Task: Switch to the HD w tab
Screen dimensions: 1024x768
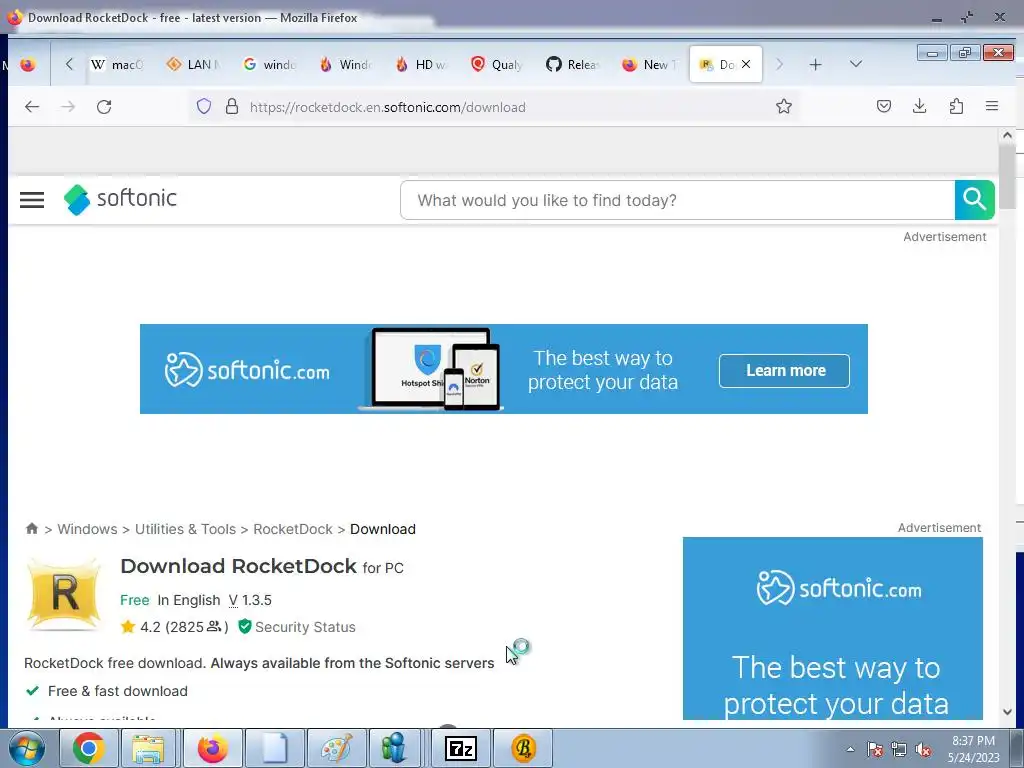Action: pos(421,64)
